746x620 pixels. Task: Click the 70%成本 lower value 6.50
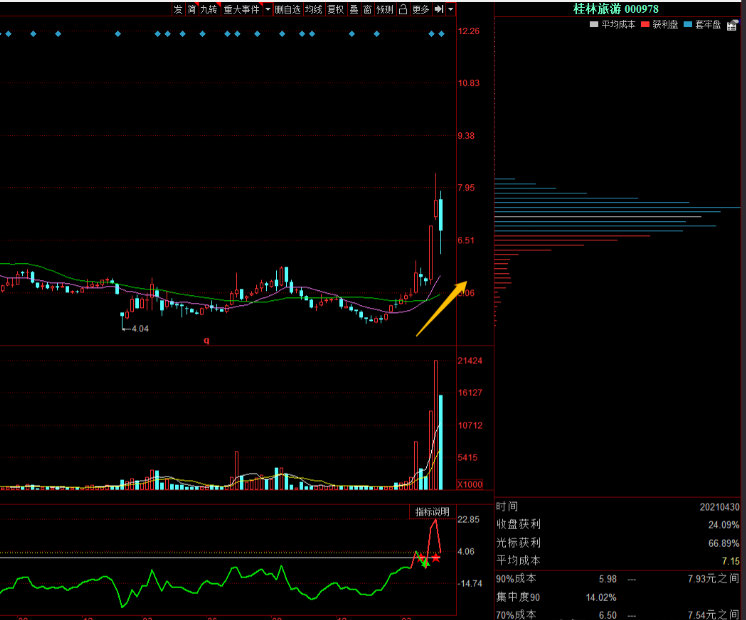coord(608,615)
